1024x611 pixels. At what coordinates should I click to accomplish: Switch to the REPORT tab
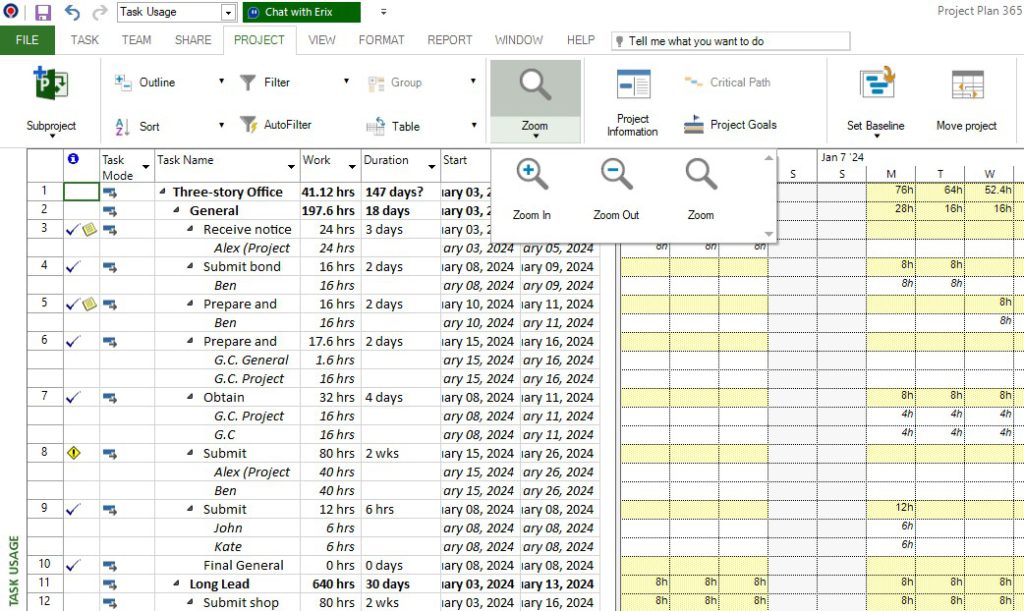pos(450,40)
